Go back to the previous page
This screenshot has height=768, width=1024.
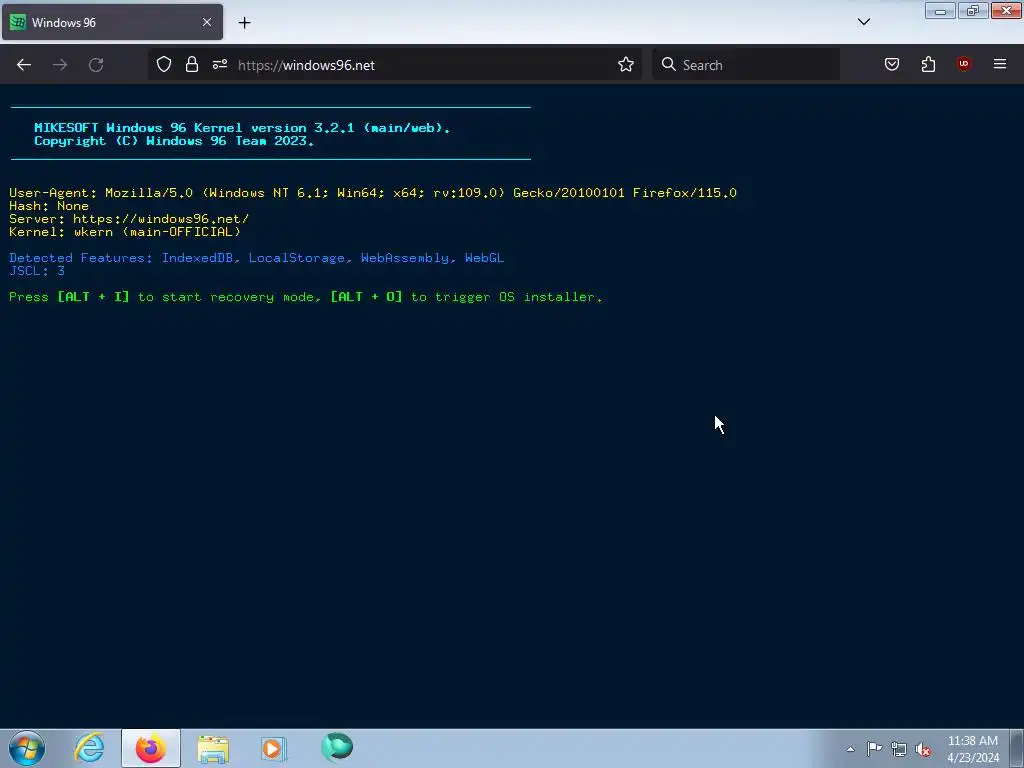(24, 65)
